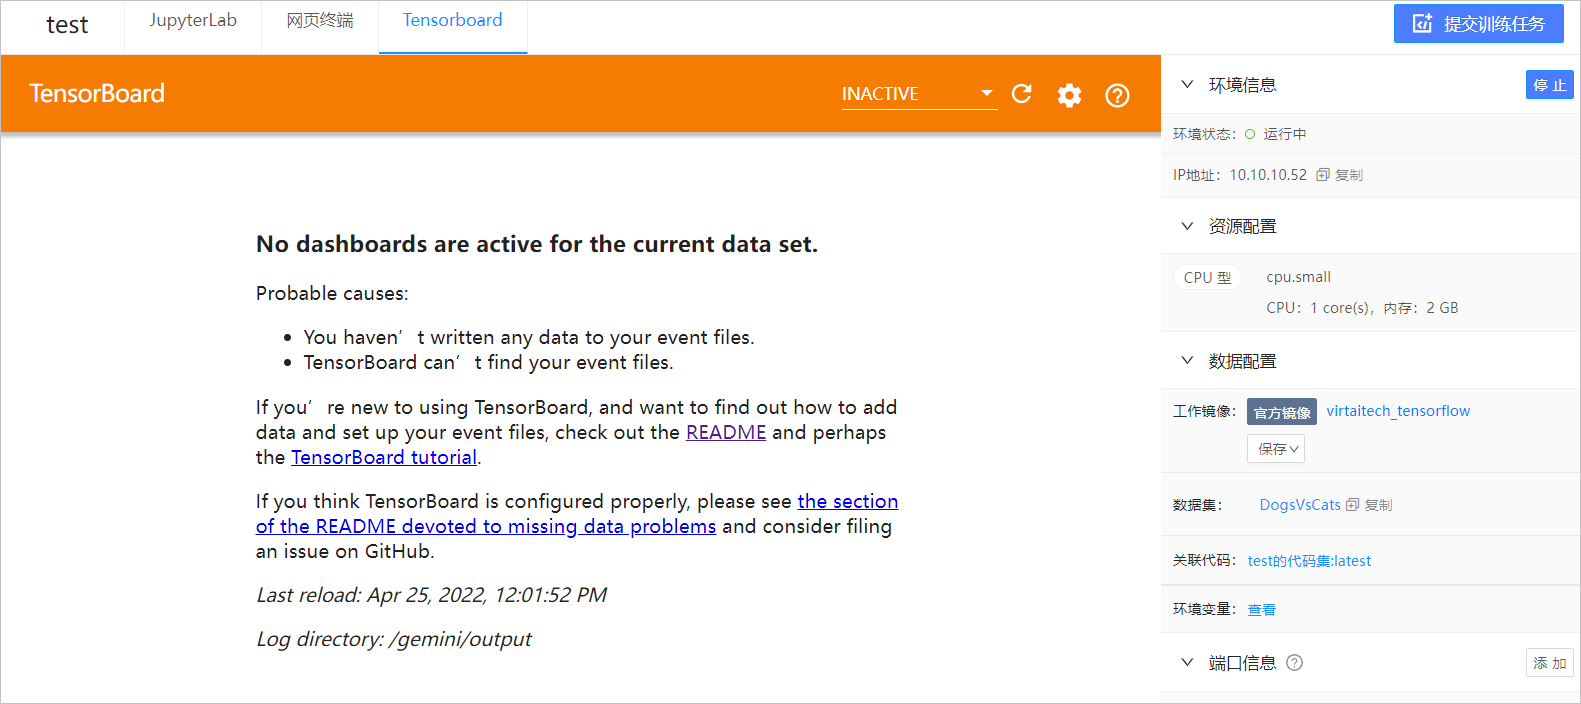Click the help icon next to 端口信息

[1294, 662]
